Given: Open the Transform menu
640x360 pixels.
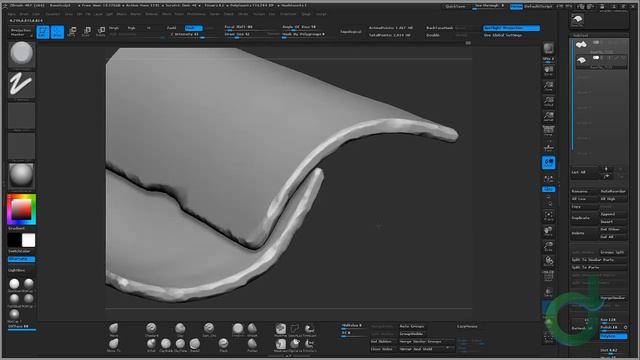Looking at the screenshot, I should click(x=288, y=14).
